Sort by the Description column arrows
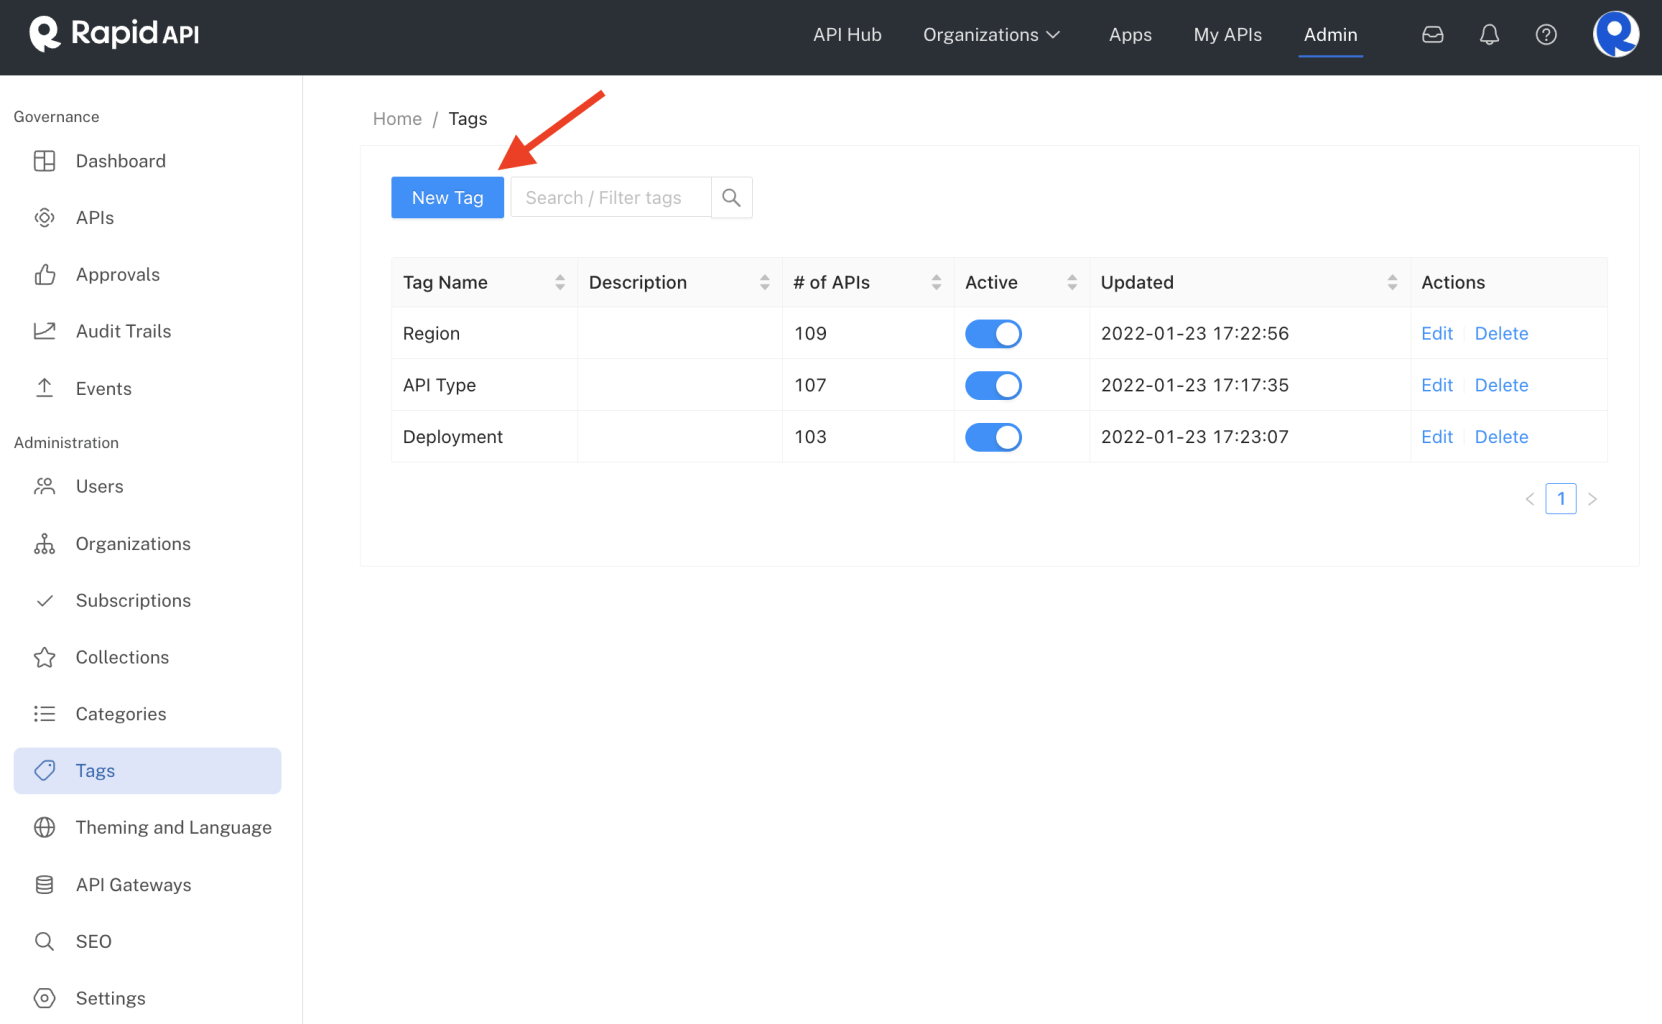Viewport: 1662px width, 1024px height. pyautogui.click(x=764, y=283)
